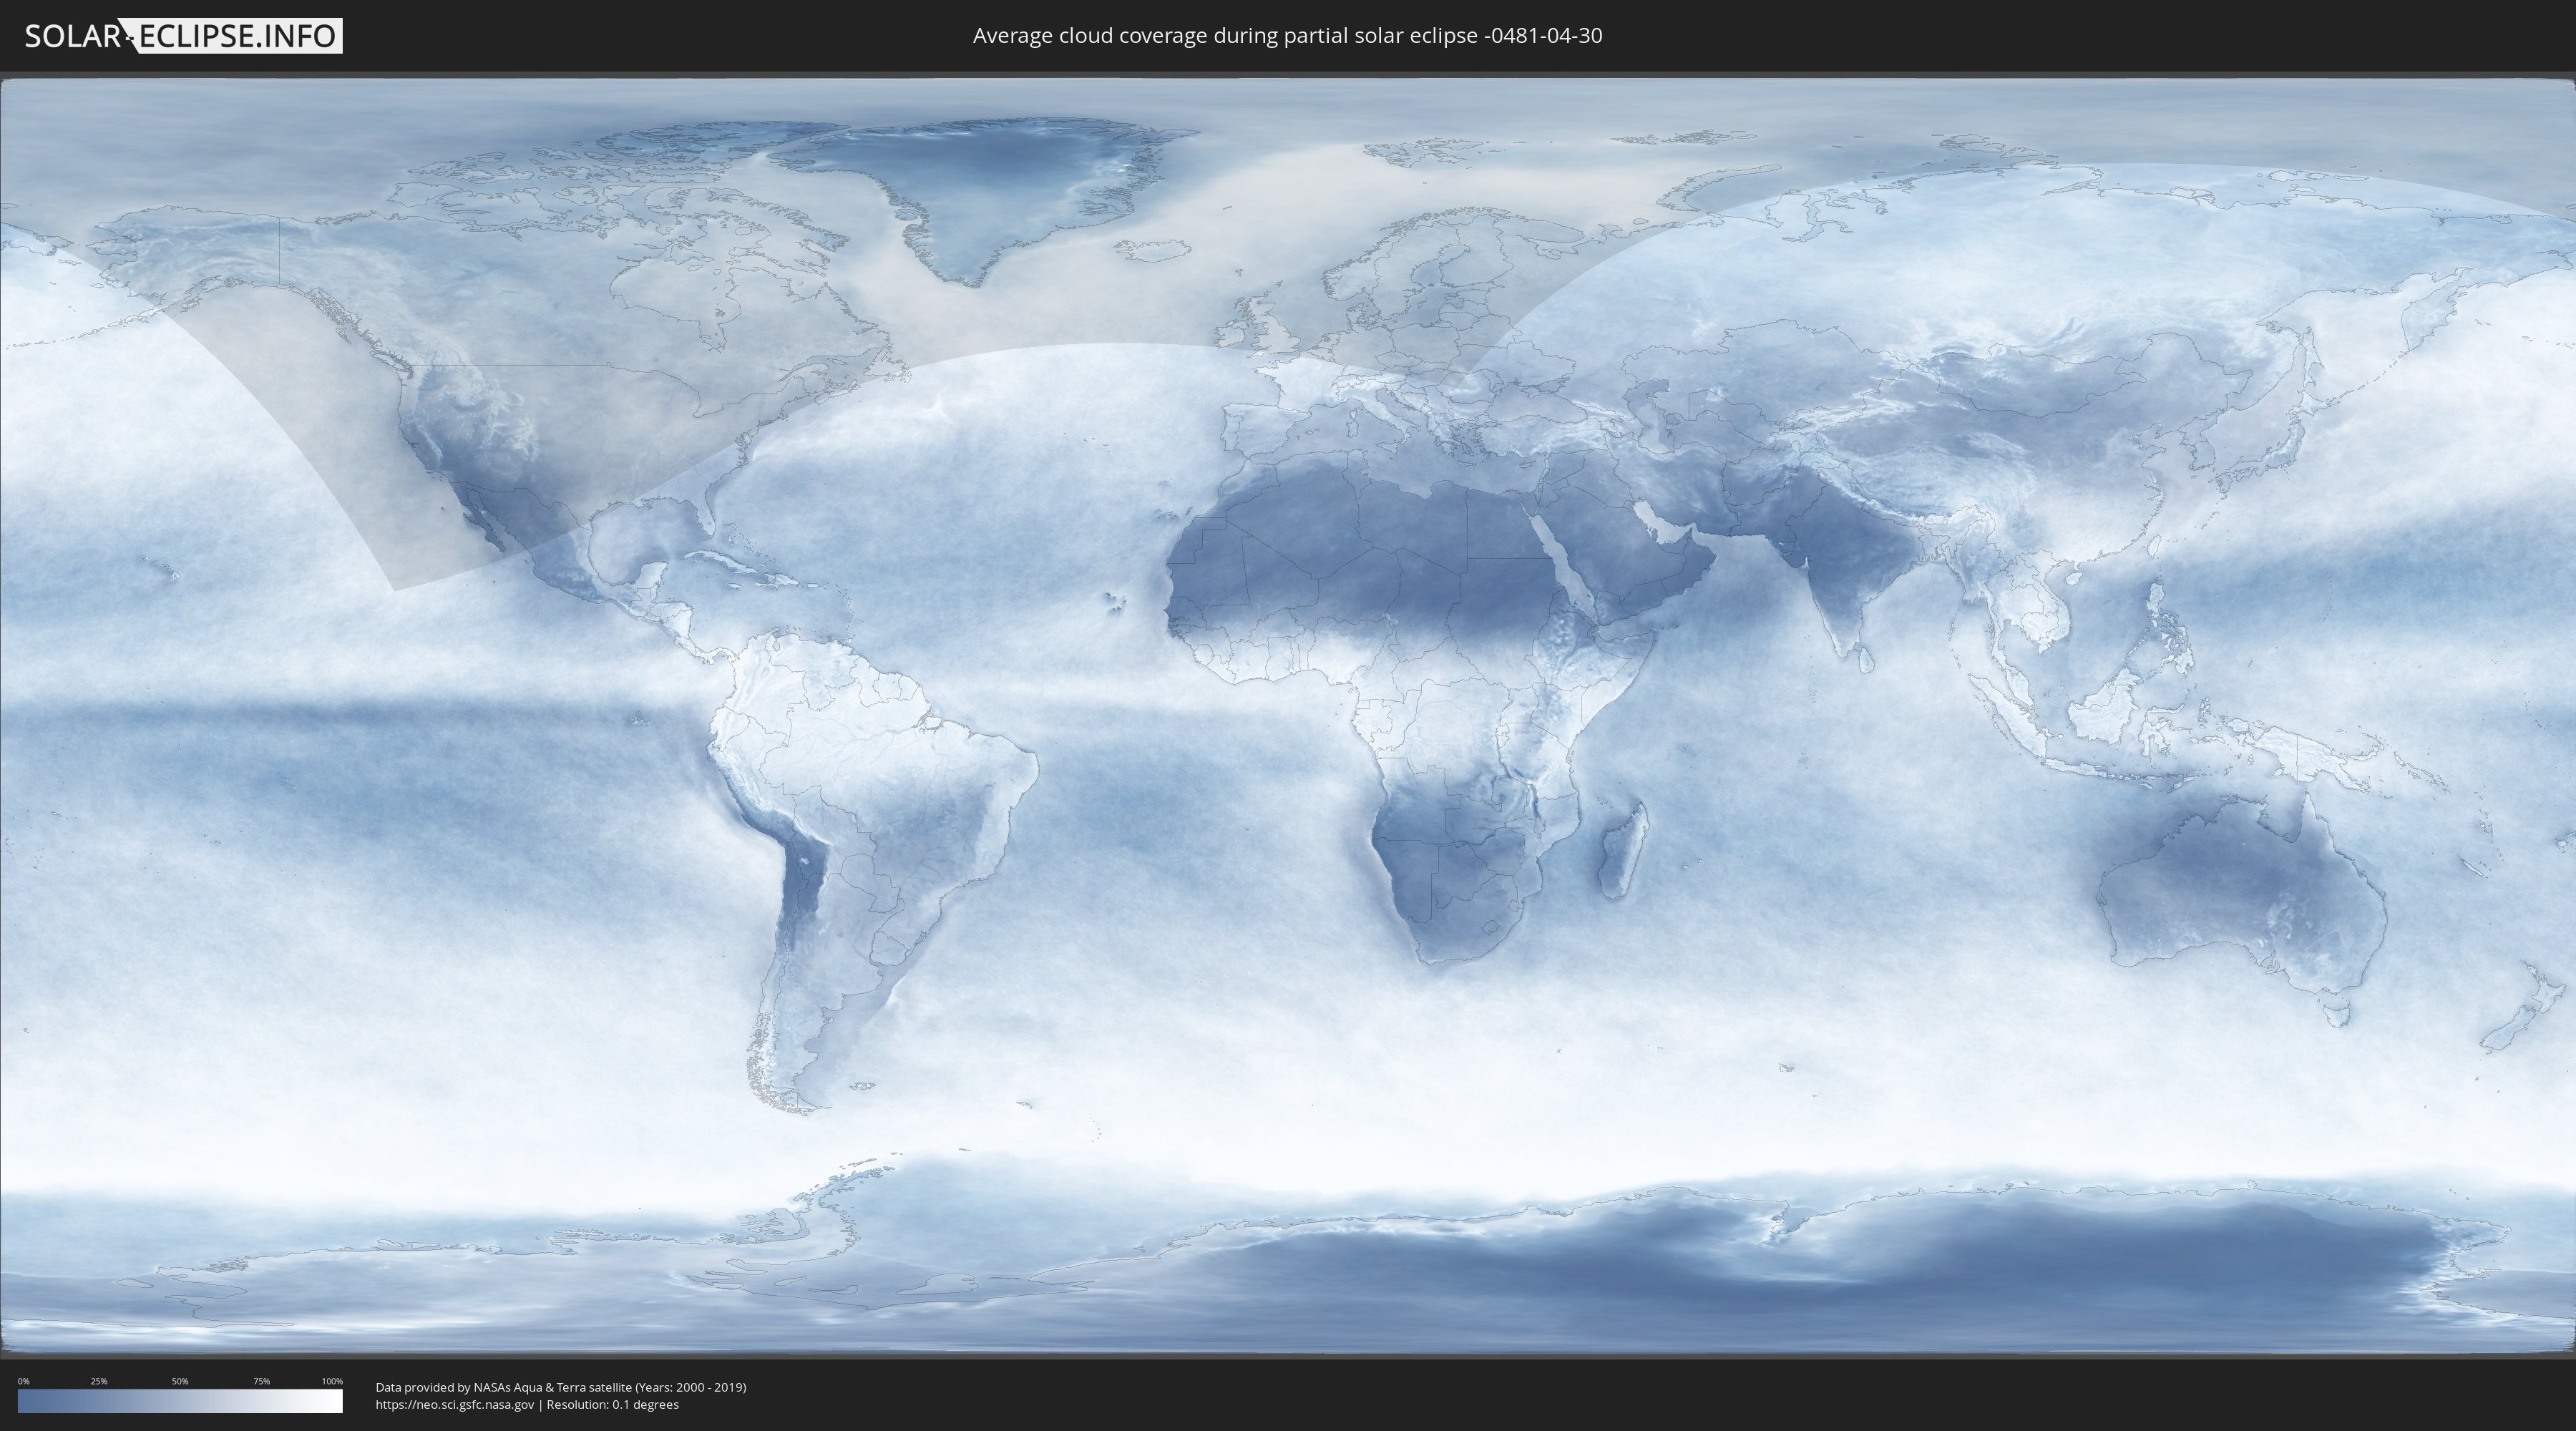
Task: Click the cloud coverage color gradient legend bar
Action: click(180, 1401)
